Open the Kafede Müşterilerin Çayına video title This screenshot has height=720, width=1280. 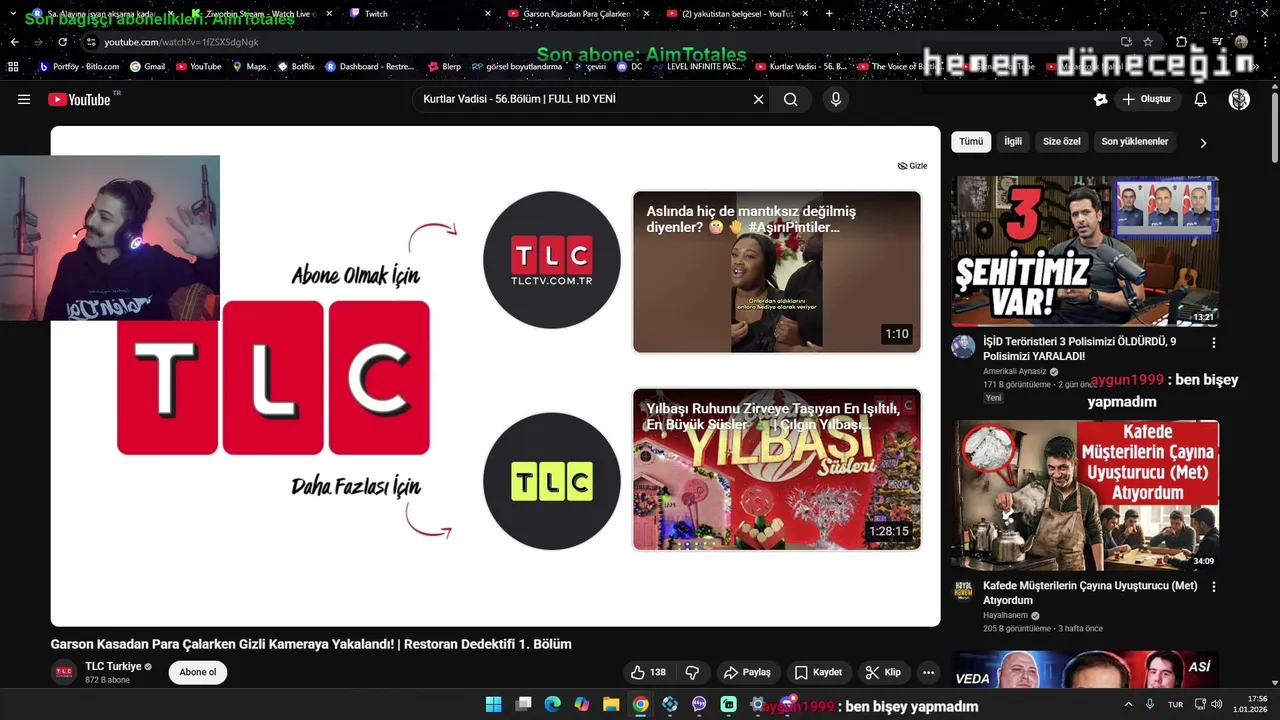(x=1090, y=593)
